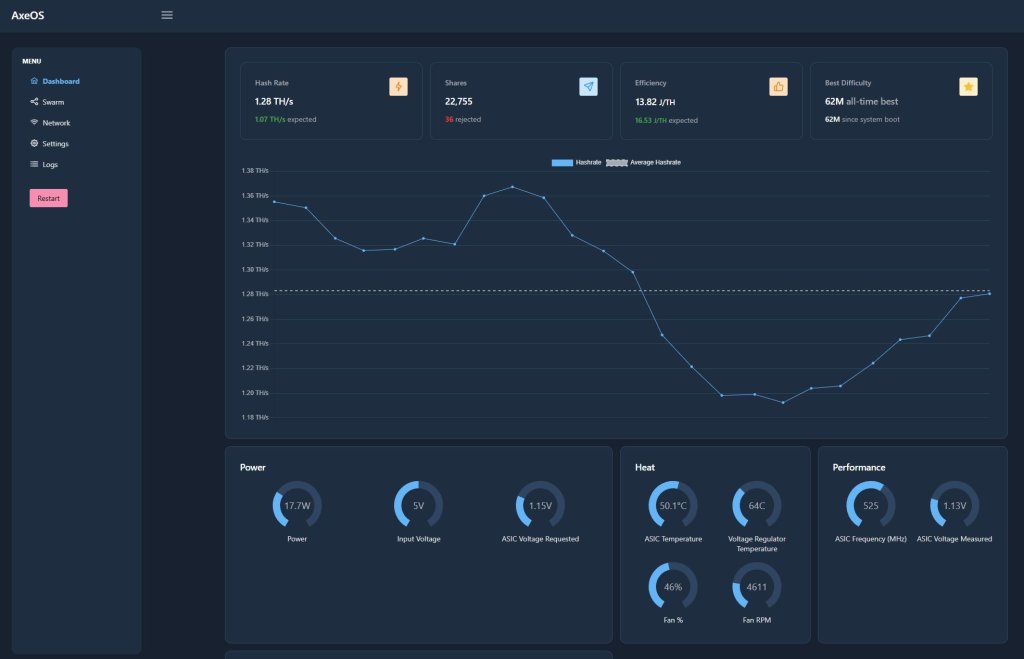Open the Logs menu page

click(x=50, y=164)
